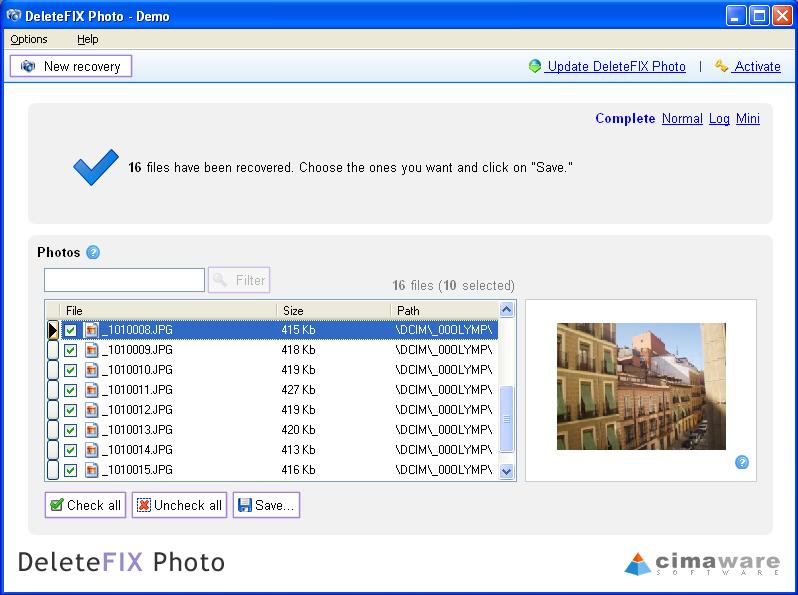Close the DeleteFIX Photo window
Image resolution: width=798 pixels, height=595 pixels.
pyautogui.click(x=782, y=16)
